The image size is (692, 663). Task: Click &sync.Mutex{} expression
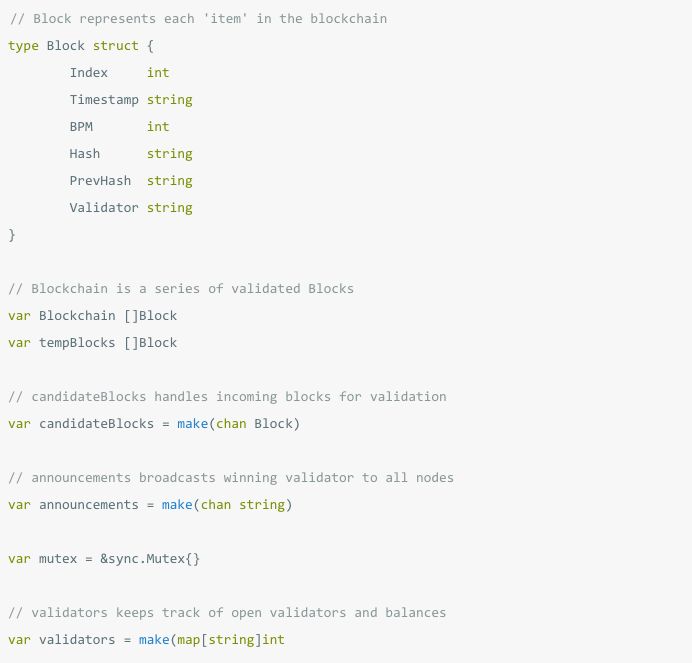click(150, 559)
